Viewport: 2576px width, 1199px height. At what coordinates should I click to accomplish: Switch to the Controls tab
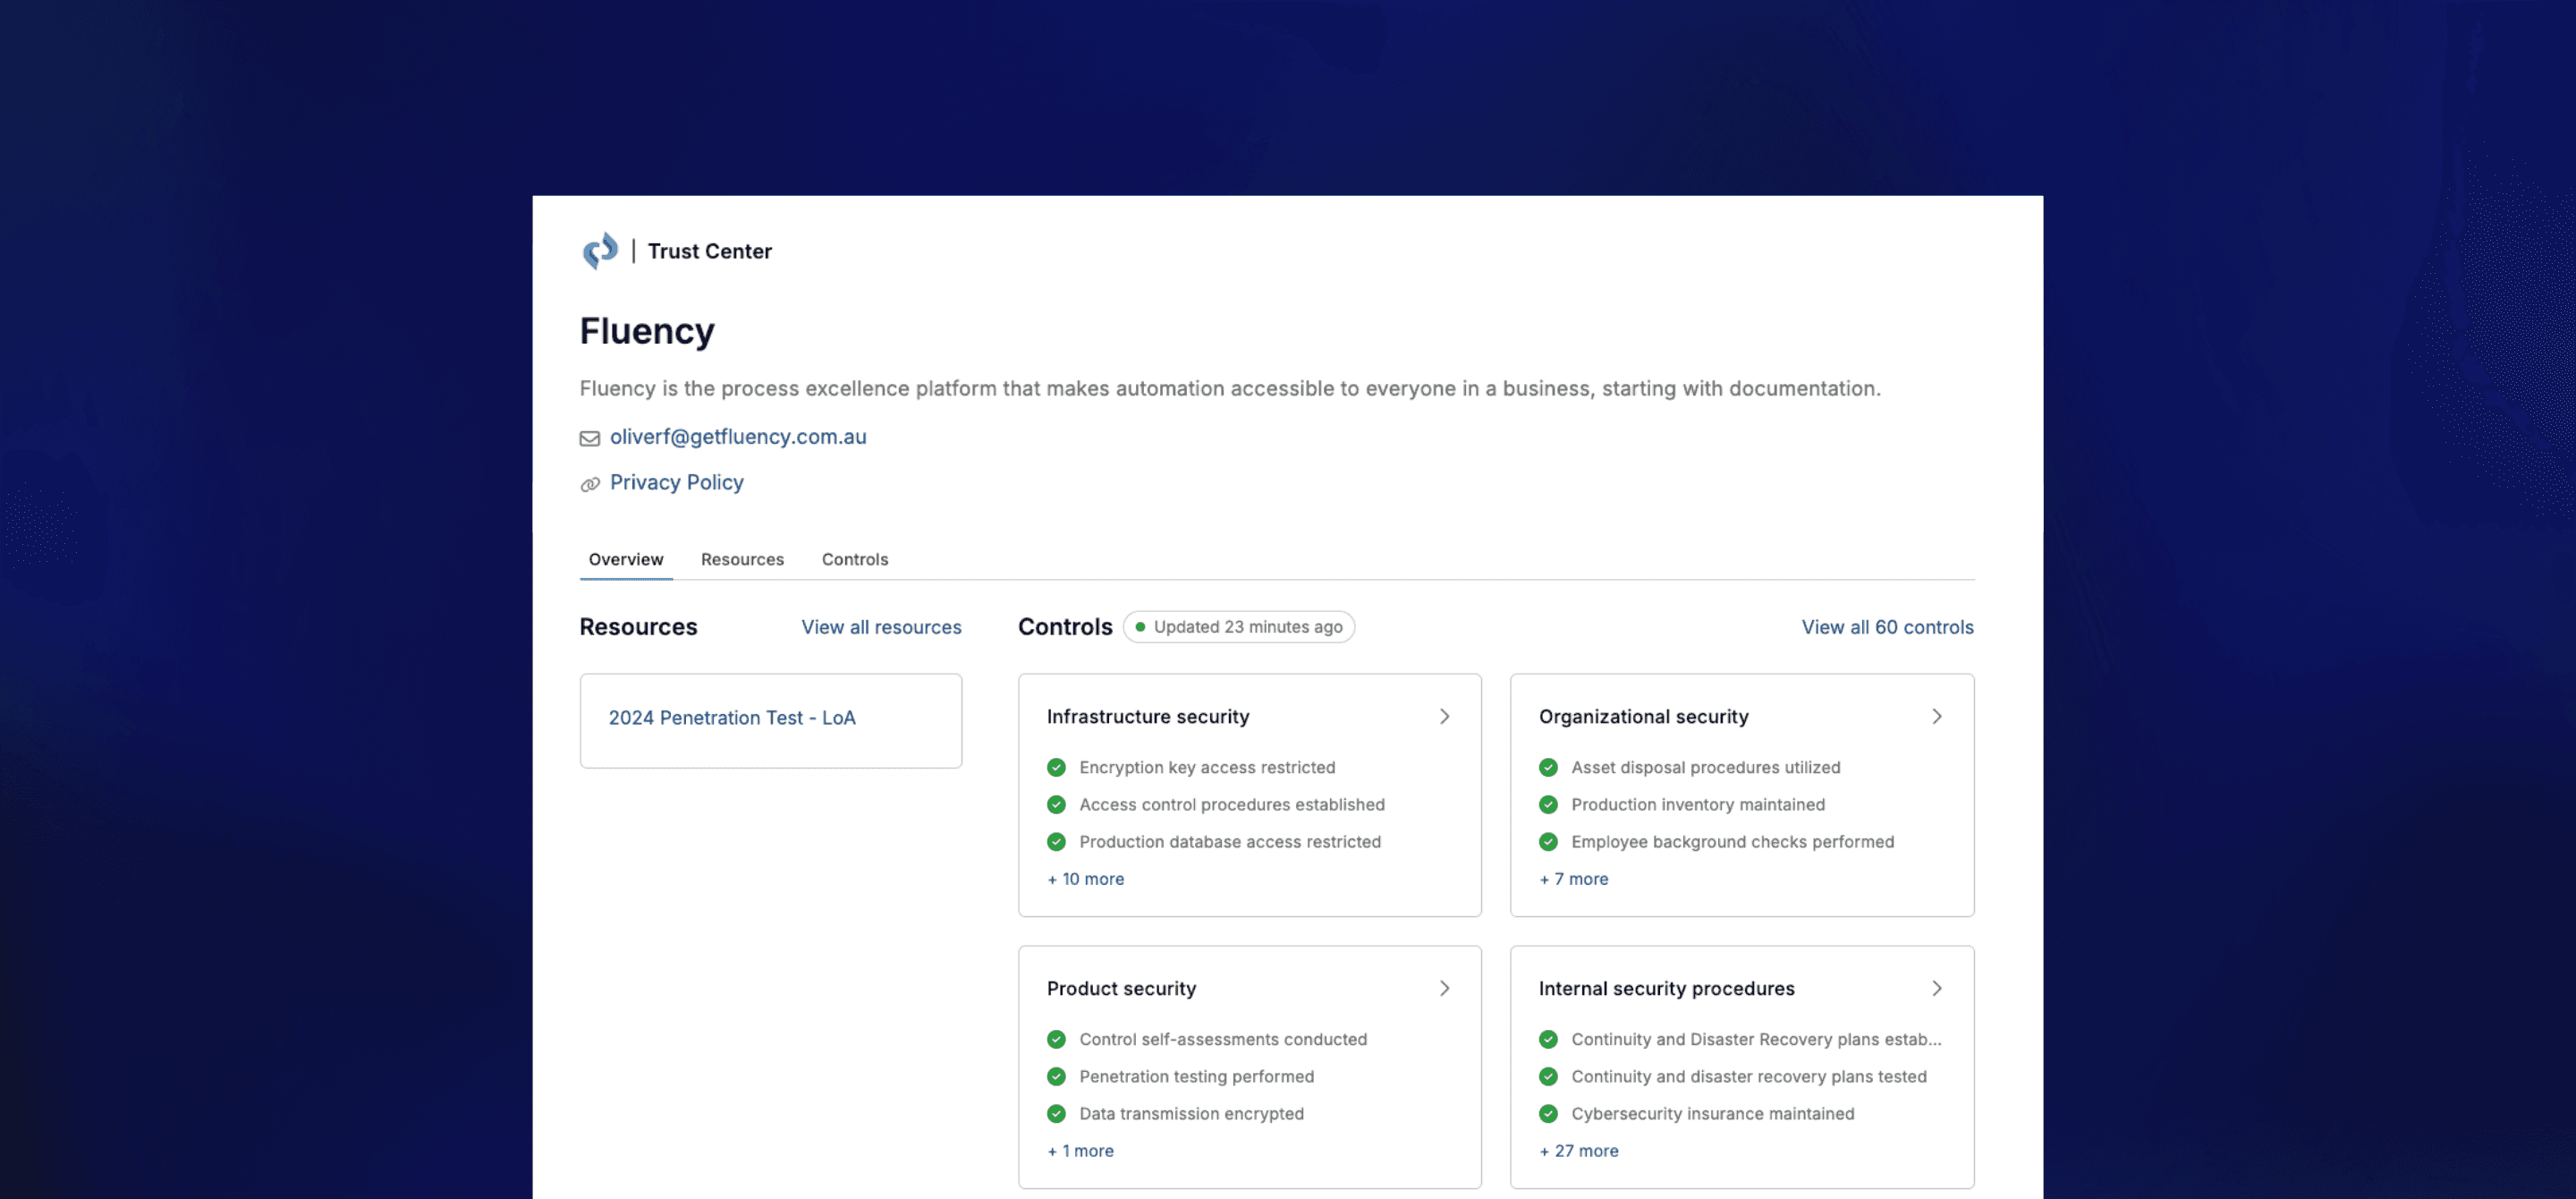854,558
